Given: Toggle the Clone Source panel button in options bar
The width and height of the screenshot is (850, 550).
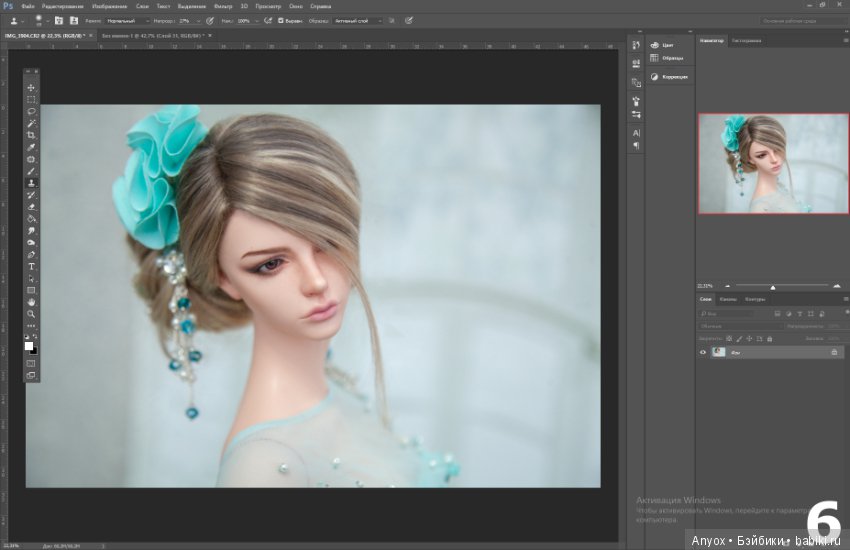Looking at the screenshot, I should (x=74, y=21).
